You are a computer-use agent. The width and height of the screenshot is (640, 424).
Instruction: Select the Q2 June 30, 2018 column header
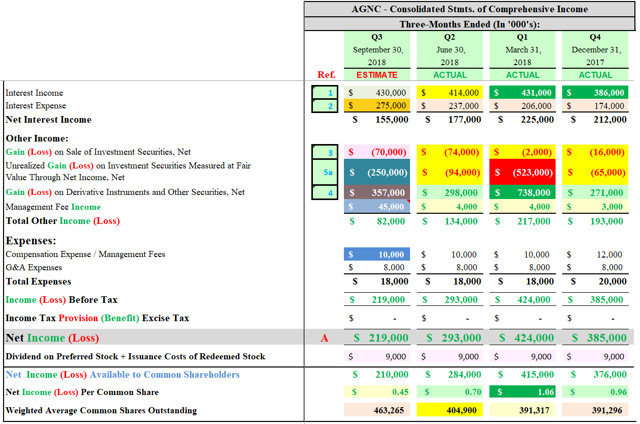(449, 50)
